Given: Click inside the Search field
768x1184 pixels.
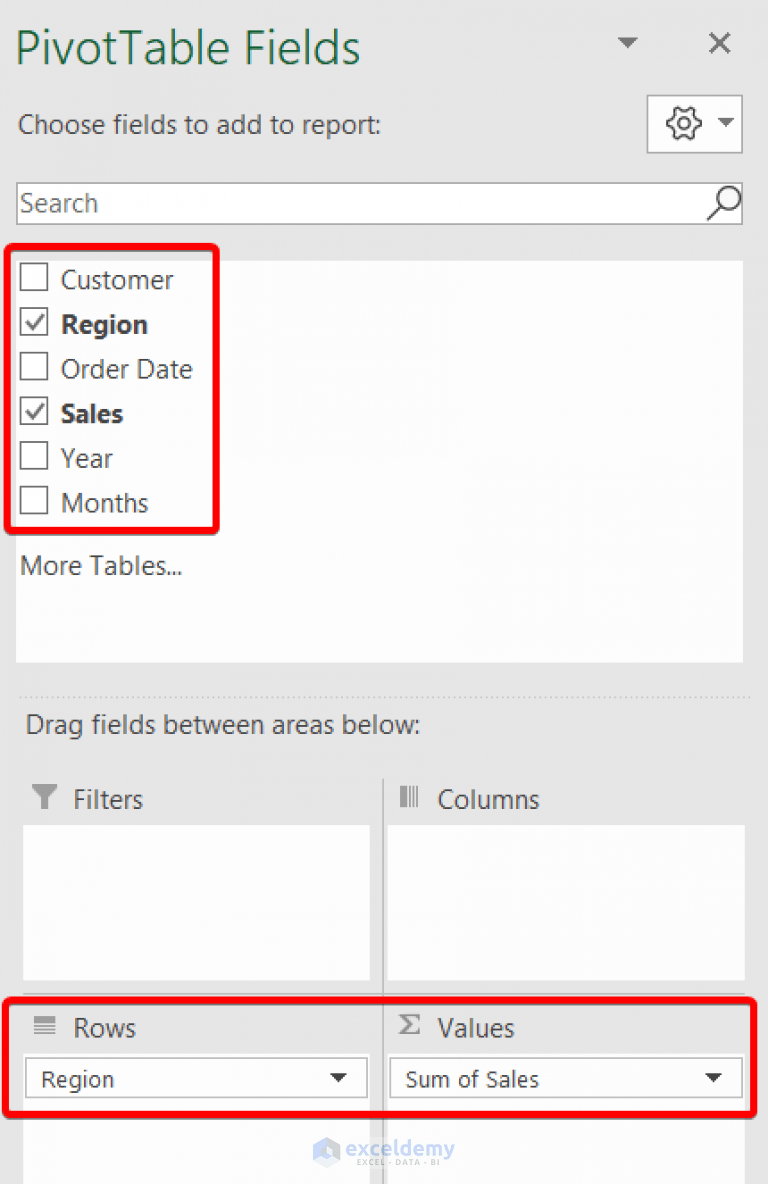Looking at the screenshot, I should coord(300,203).
